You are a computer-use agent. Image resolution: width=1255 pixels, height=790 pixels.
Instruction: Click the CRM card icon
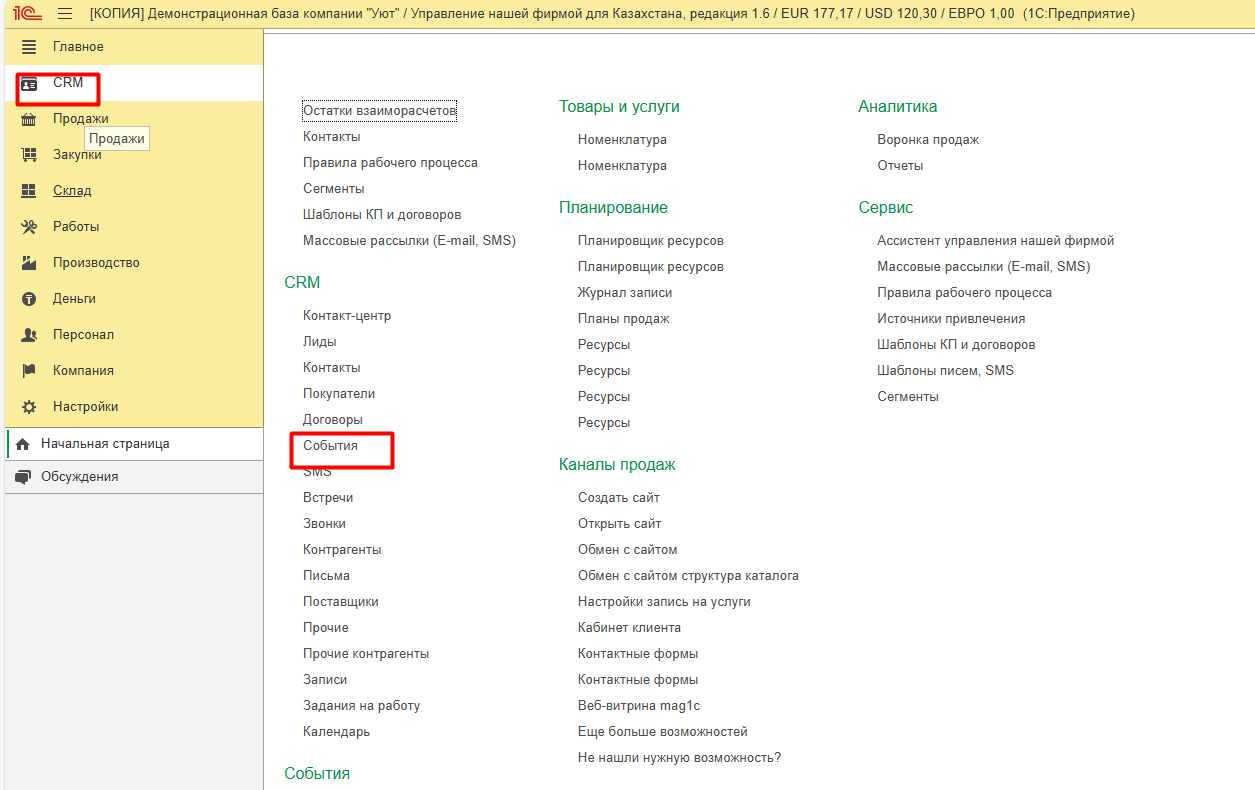click(x=29, y=83)
